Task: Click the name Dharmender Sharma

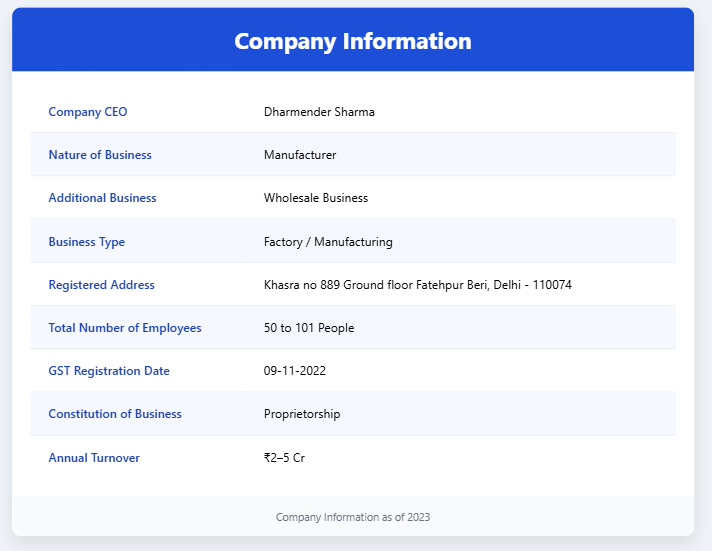Action: [x=319, y=112]
